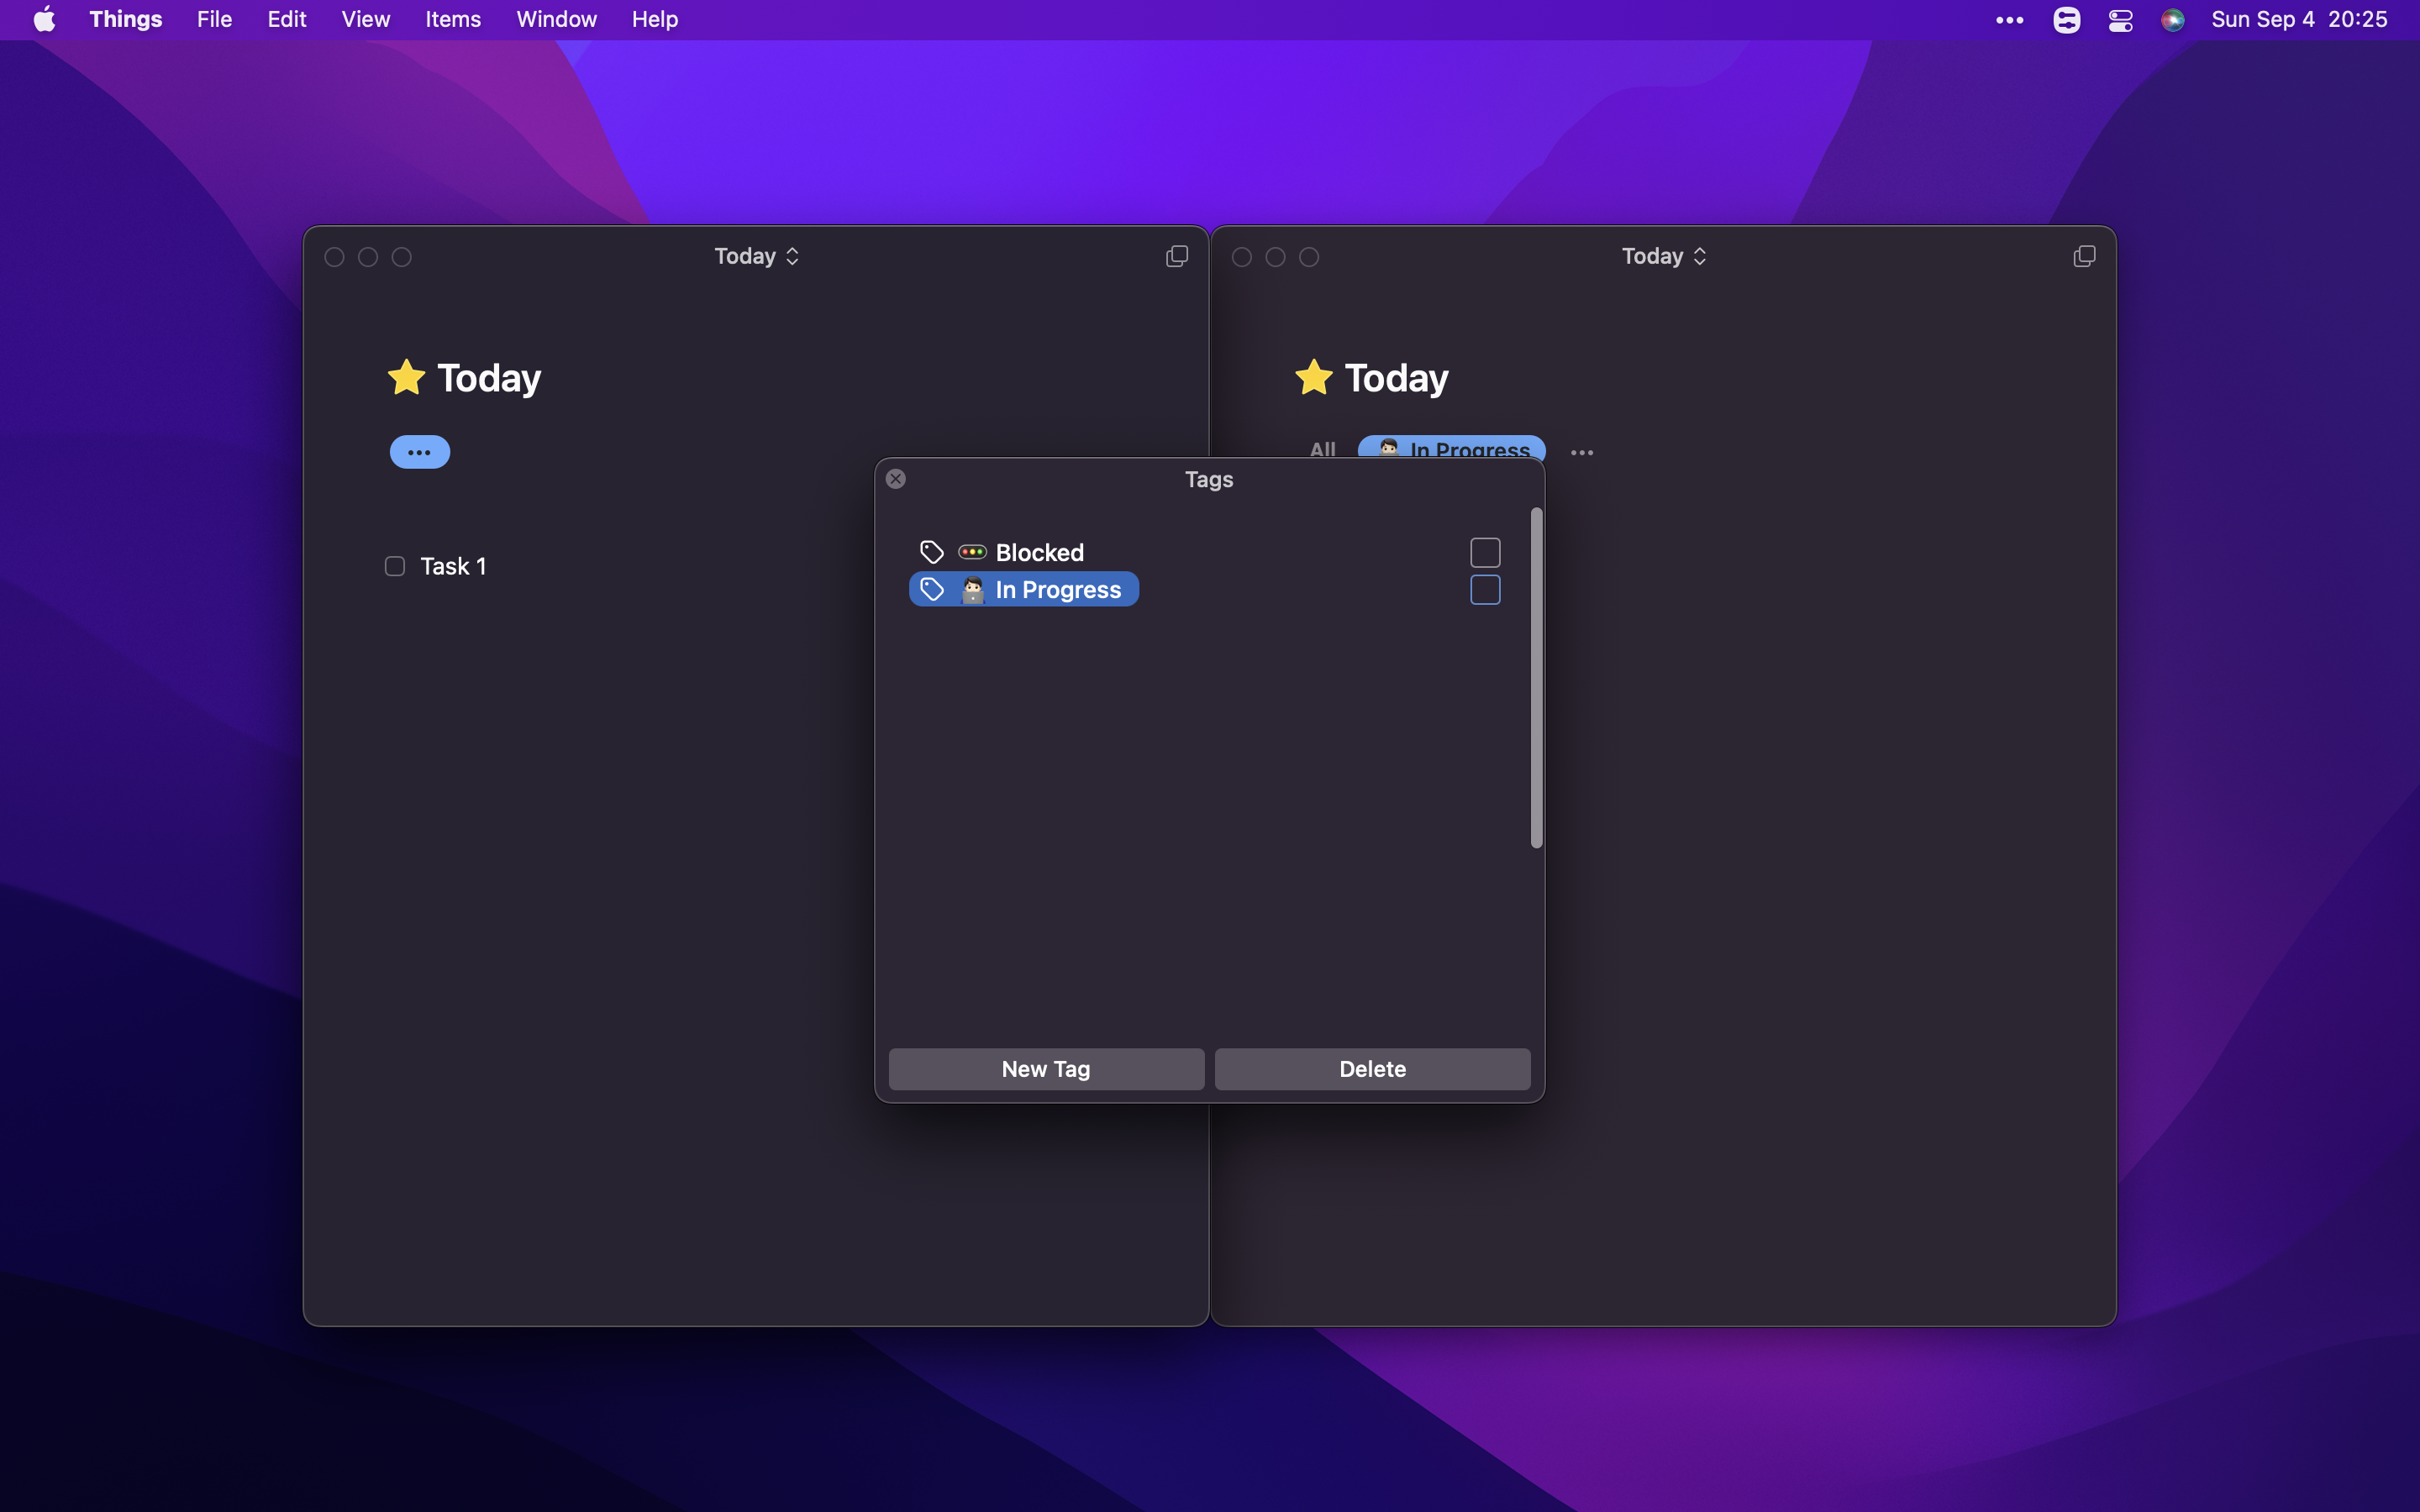Click the shortcut box for In Progress tag
Image resolution: width=2420 pixels, height=1512 pixels.
[1485, 590]
